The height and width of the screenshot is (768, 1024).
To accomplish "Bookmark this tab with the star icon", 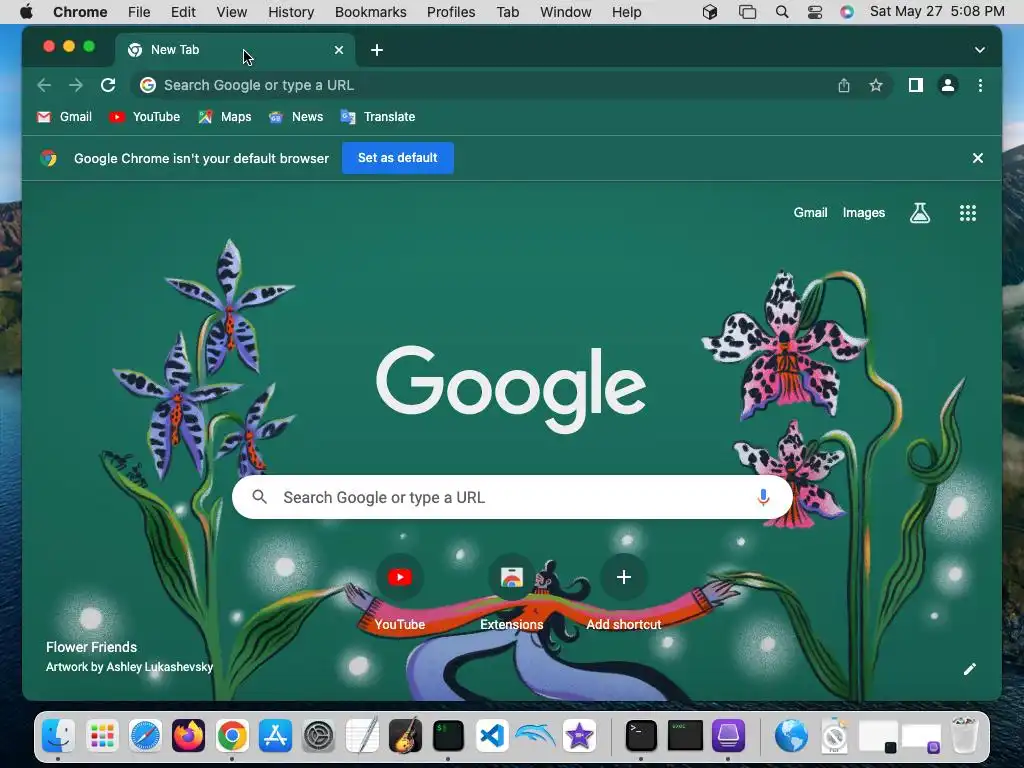I will [x=876, y=86].
